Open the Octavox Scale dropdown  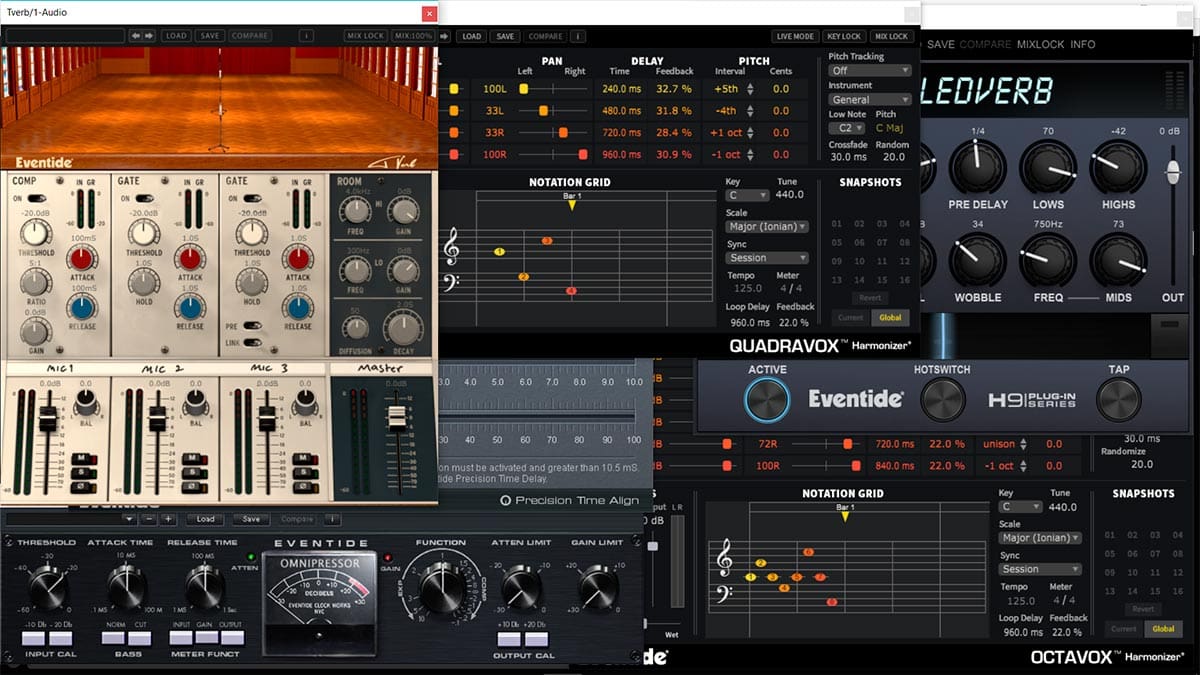pos(1041,538)
